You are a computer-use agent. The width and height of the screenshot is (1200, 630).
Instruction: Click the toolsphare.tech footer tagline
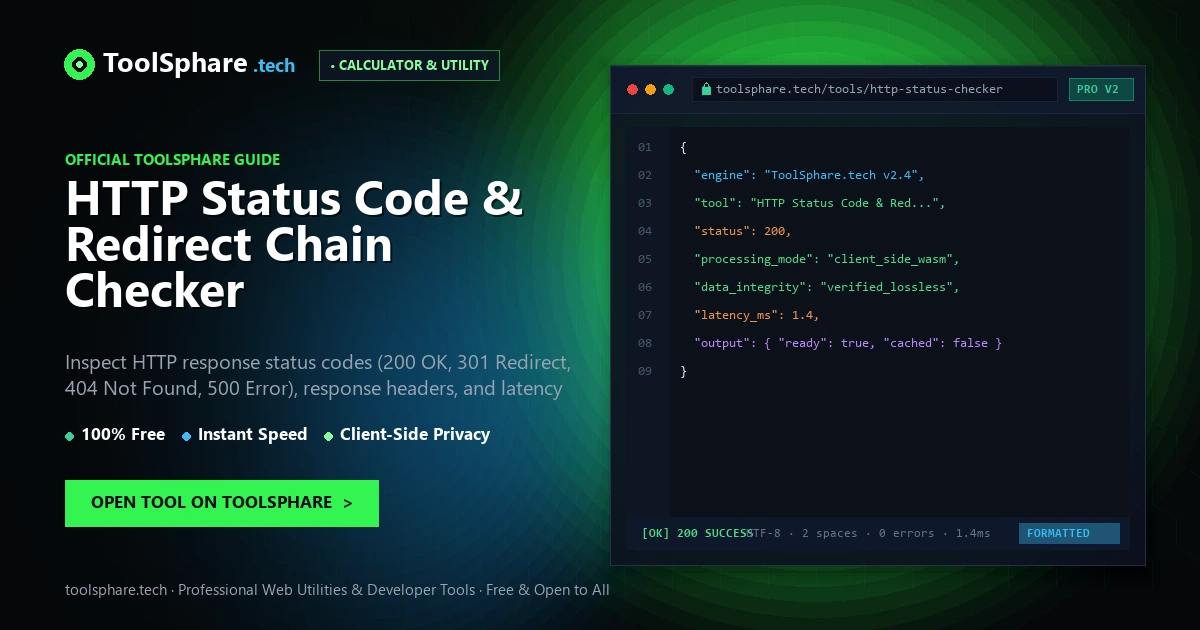[x=337, y=590]
